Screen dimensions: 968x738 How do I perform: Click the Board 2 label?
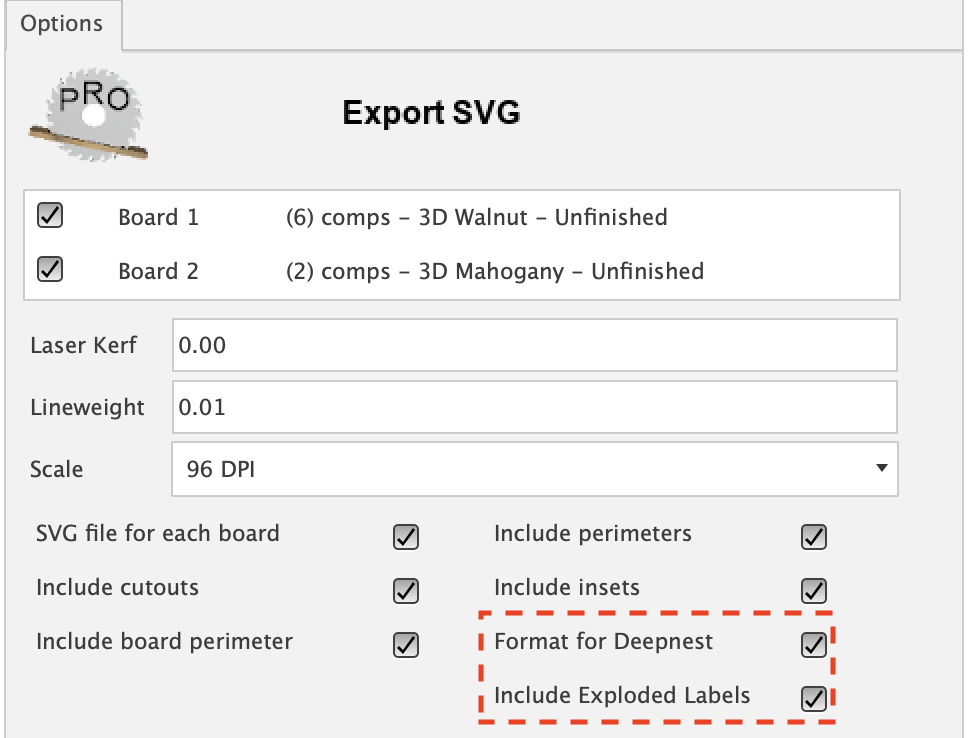pyautogui.click(x=158, y=271)
